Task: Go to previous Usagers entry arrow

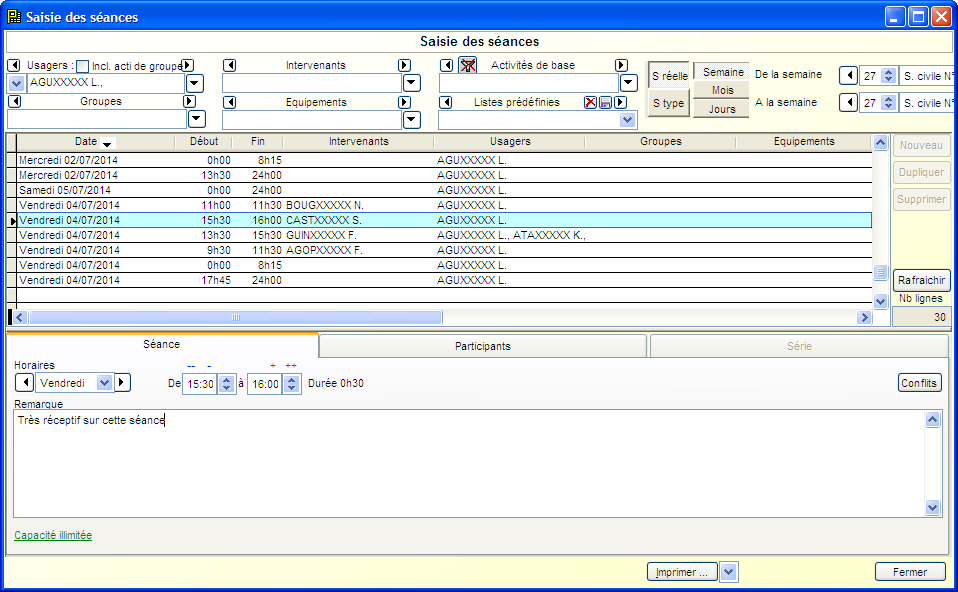Action: (14, 65)
